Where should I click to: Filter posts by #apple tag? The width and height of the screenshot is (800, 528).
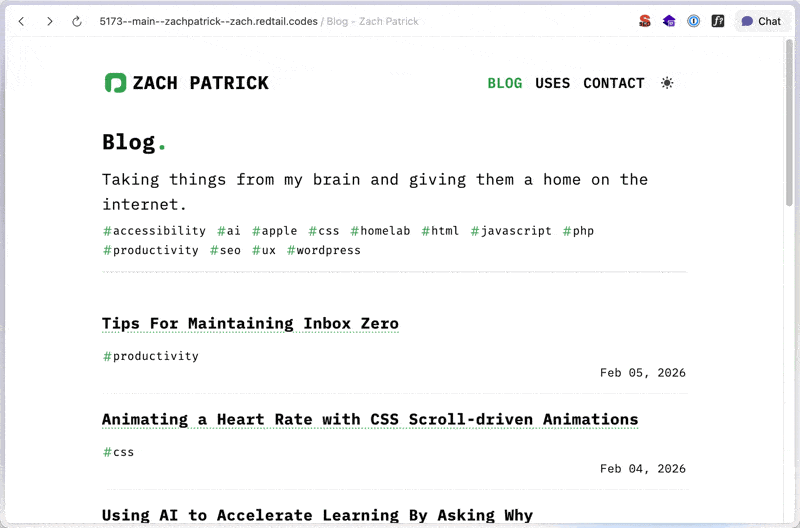coord(274,231)
